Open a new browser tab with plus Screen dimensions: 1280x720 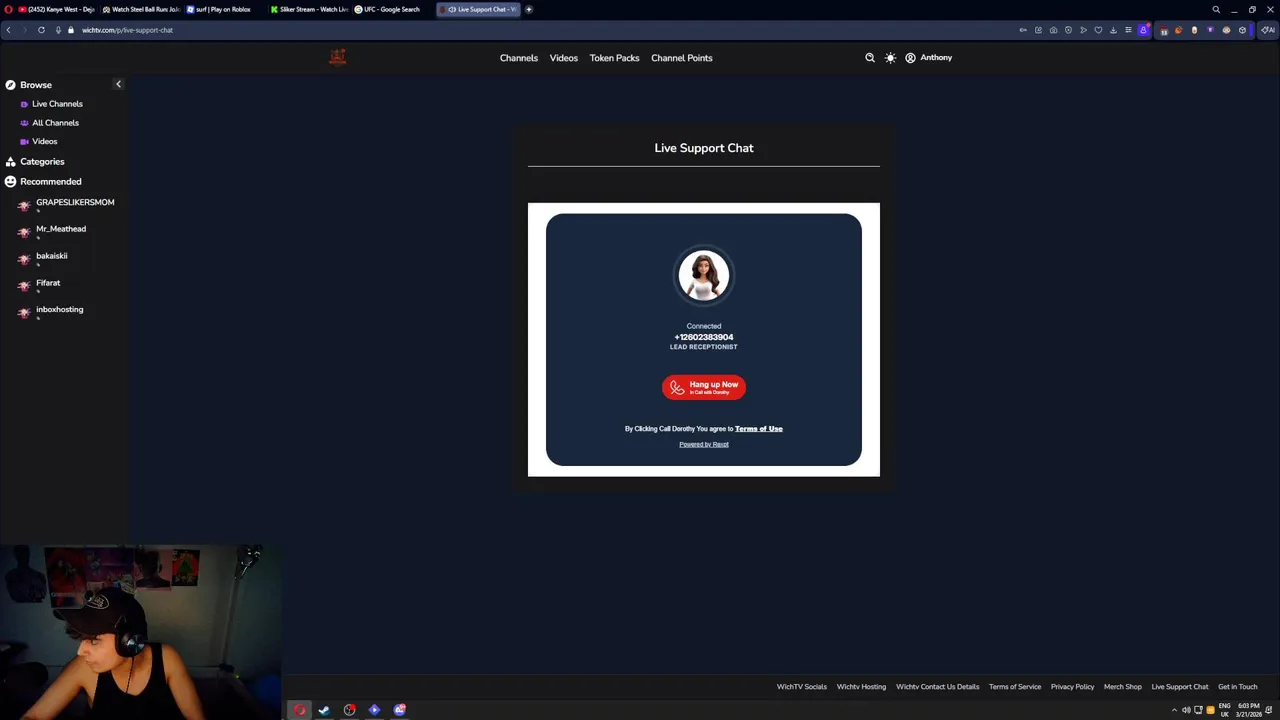pyautogui.click(x=529, y=9)
